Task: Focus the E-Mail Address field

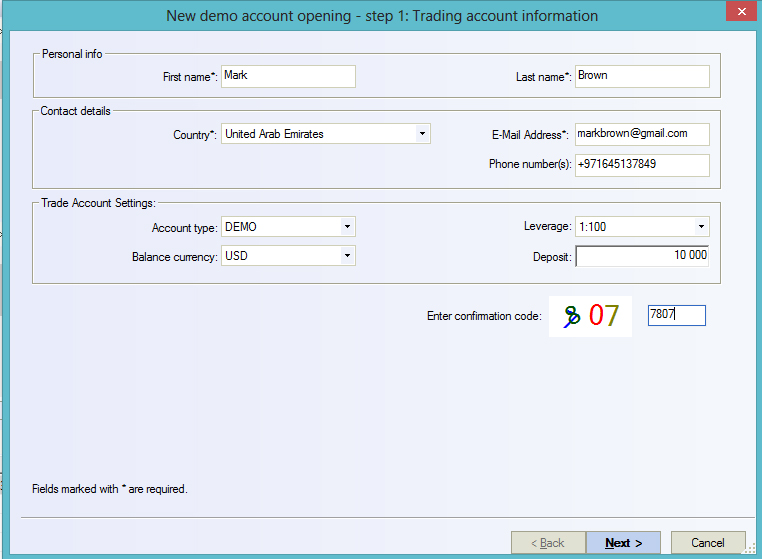Action: point(641,134)
